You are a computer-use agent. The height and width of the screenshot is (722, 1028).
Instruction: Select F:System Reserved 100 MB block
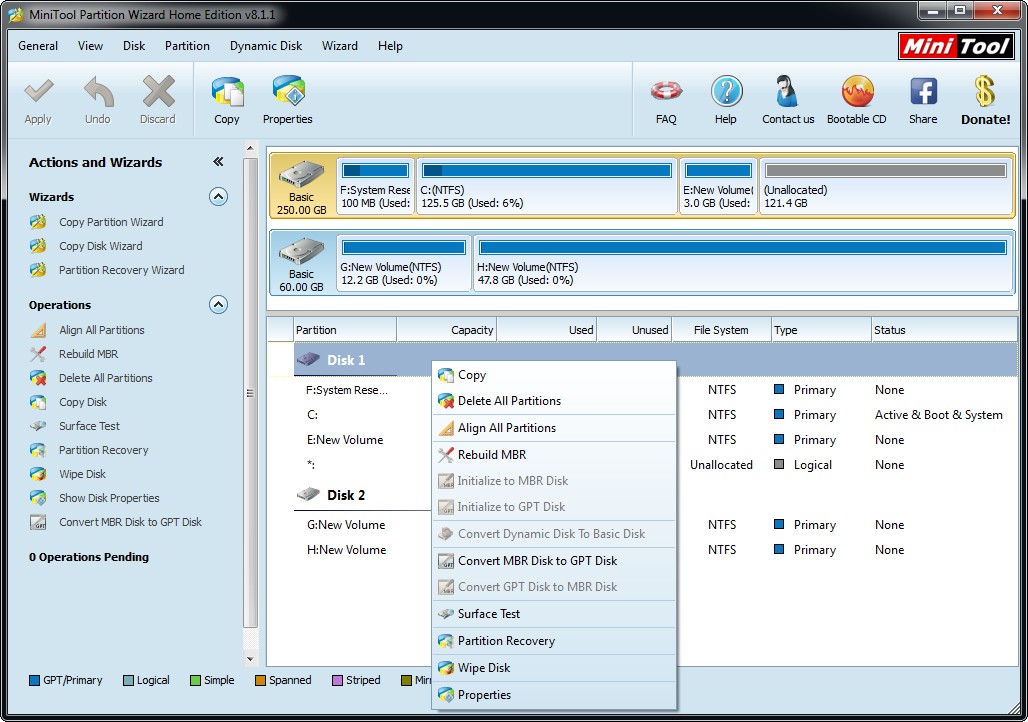click(x=376, y=186)
